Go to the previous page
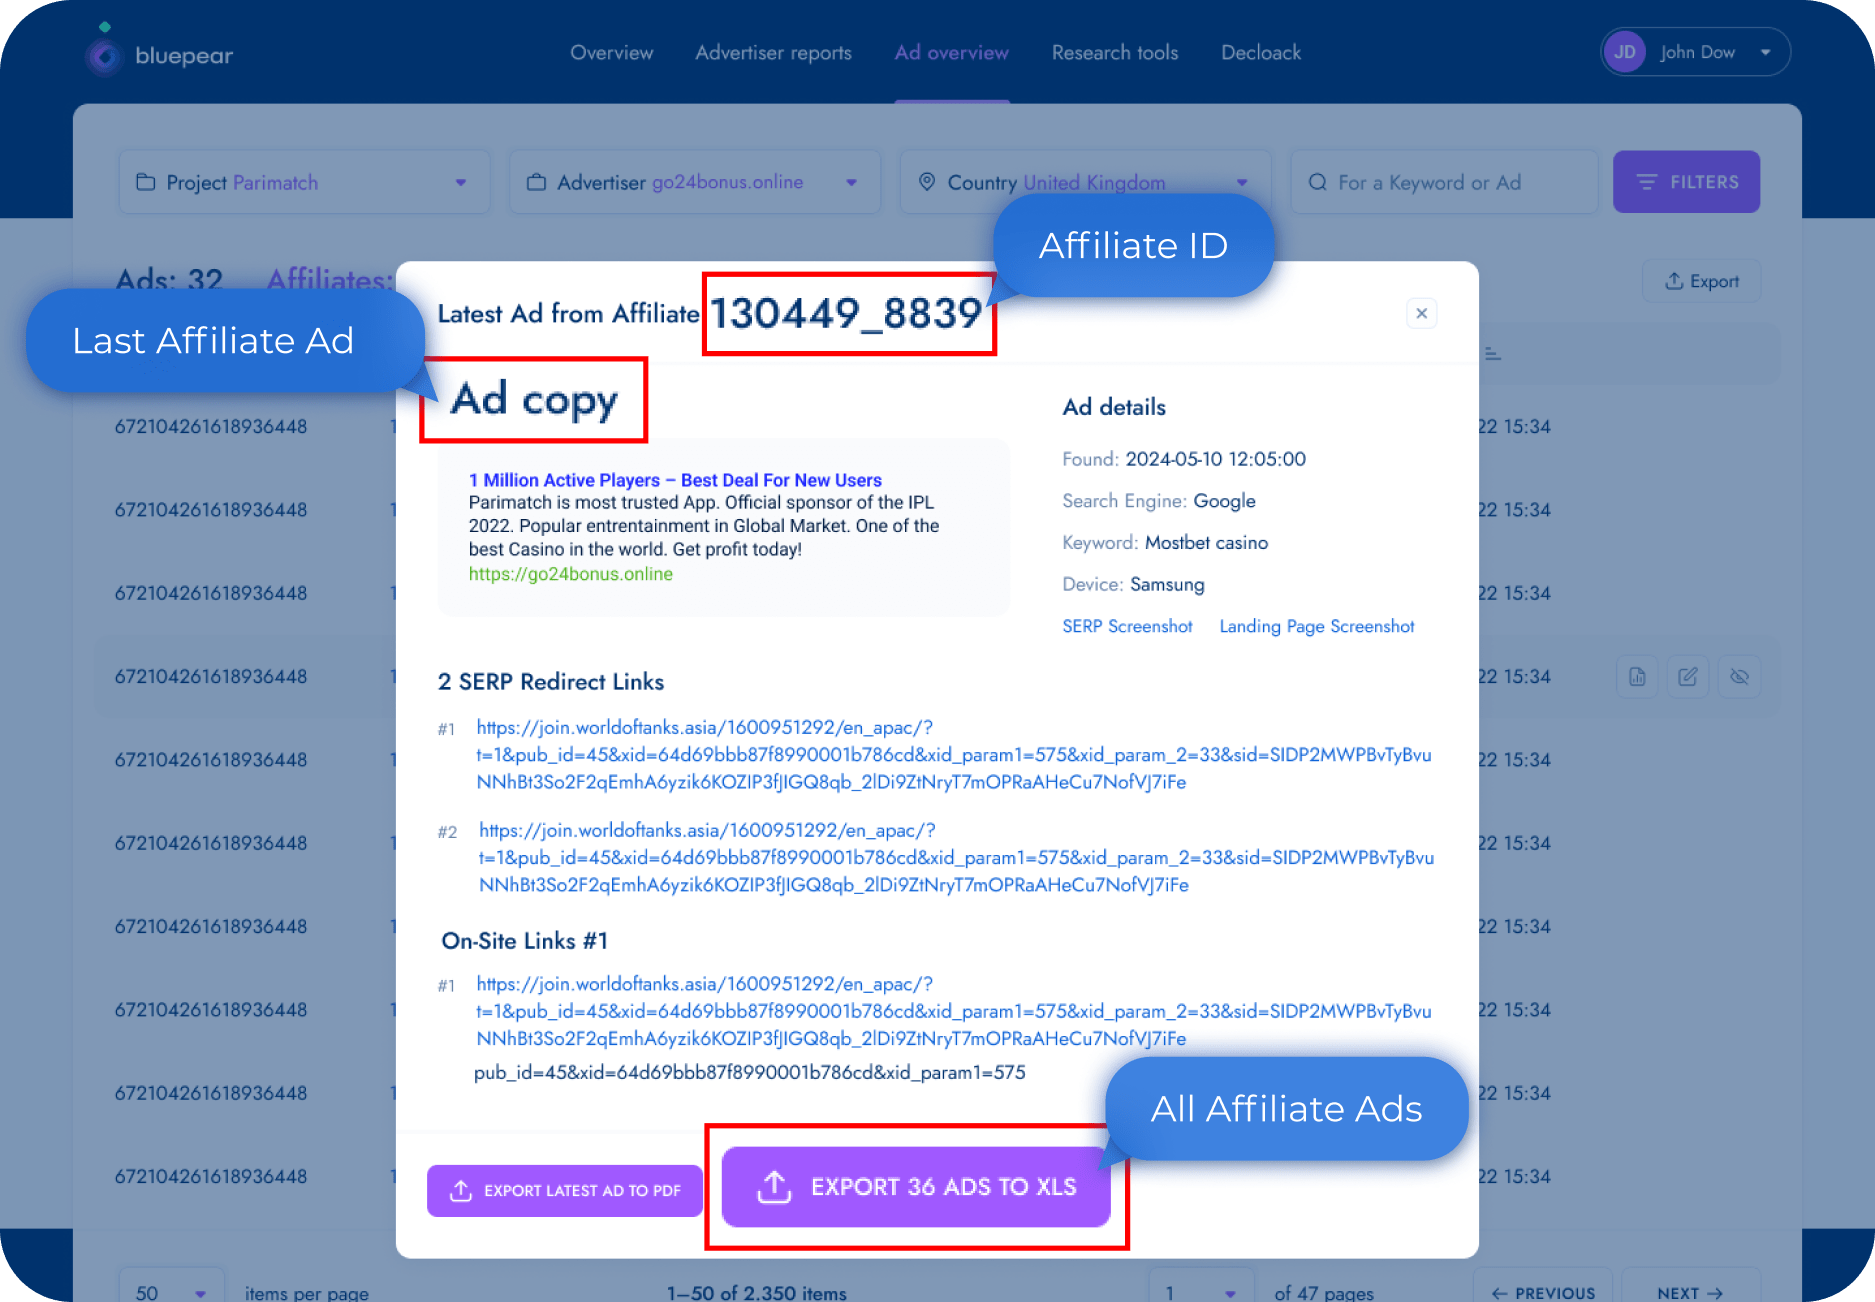This screenshot has height=1302, width=1875. (x=1542, y=1290)
